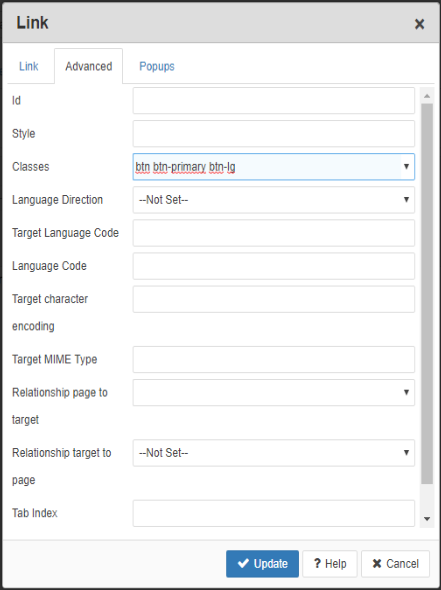Click the Target Language Code field
Screen dimensions: 441x590
[x=274, y=233]
